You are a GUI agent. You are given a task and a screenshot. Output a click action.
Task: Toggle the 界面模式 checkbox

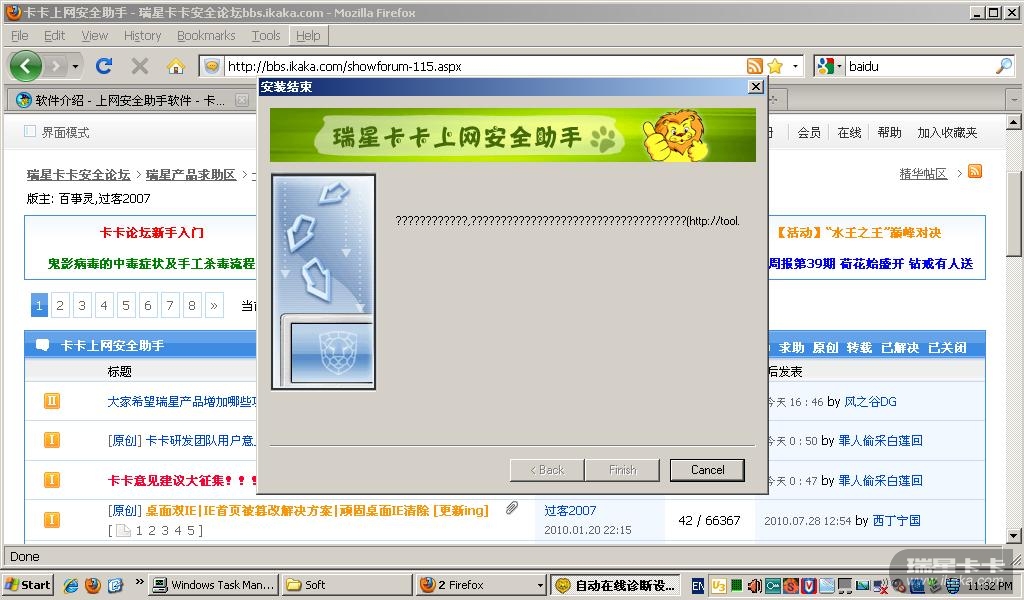30,131
